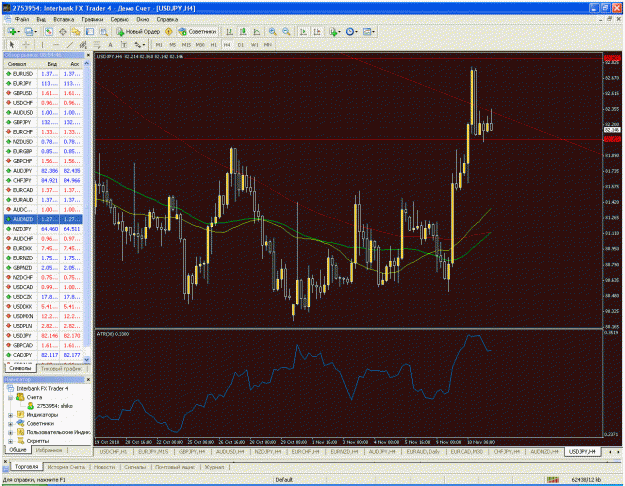Switch chart to candlesticks icon
This screenshot has width=625, height=486.
tap(243, 31)
